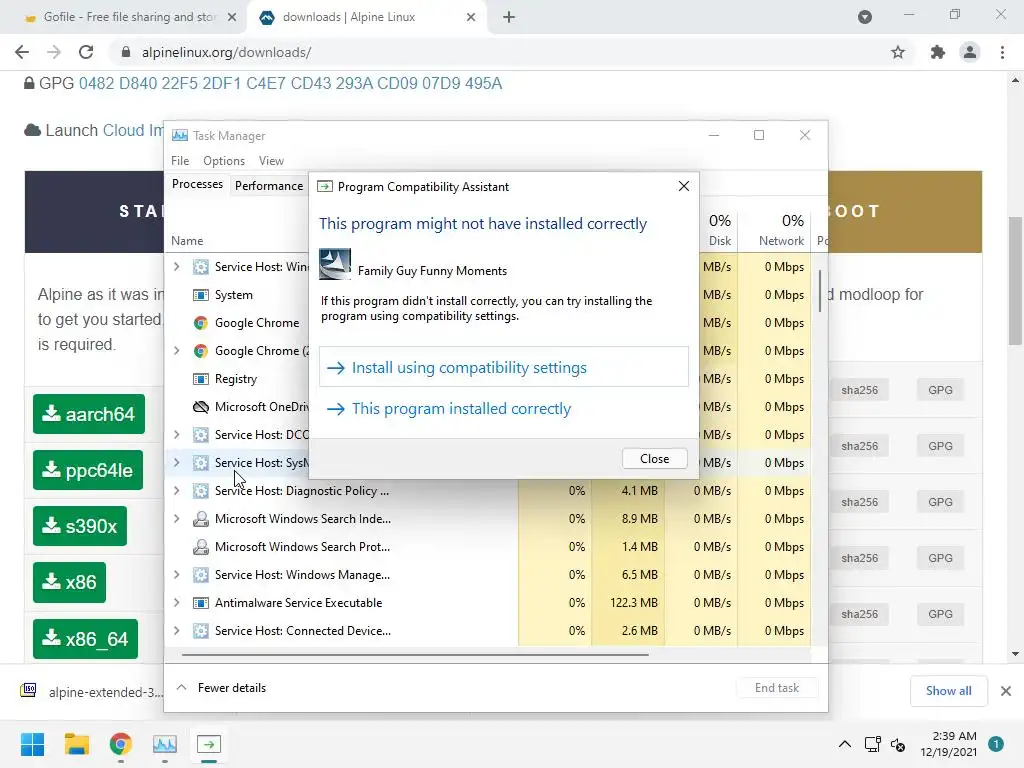Select Registry process icon
Image resolution: width=1024 pixels, height=768 pixels.
click(200, 379)
